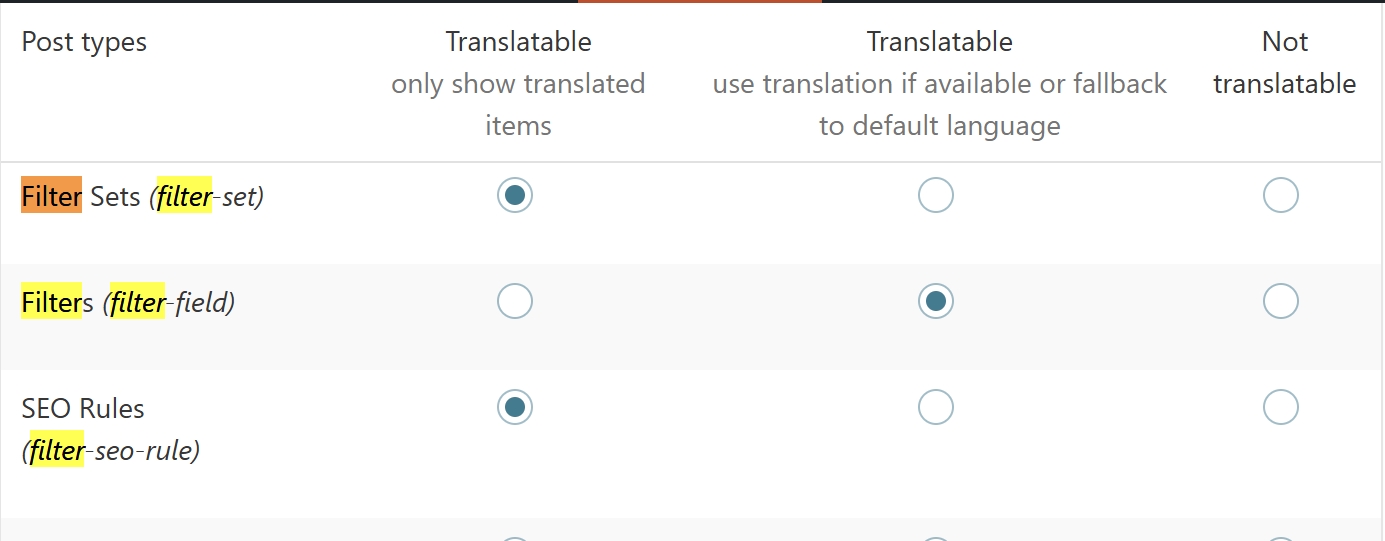Image resolution: width=1385 pixels, height=541 pixels.
Task: Click the 'Post types' column header
Action: [84, 42]
